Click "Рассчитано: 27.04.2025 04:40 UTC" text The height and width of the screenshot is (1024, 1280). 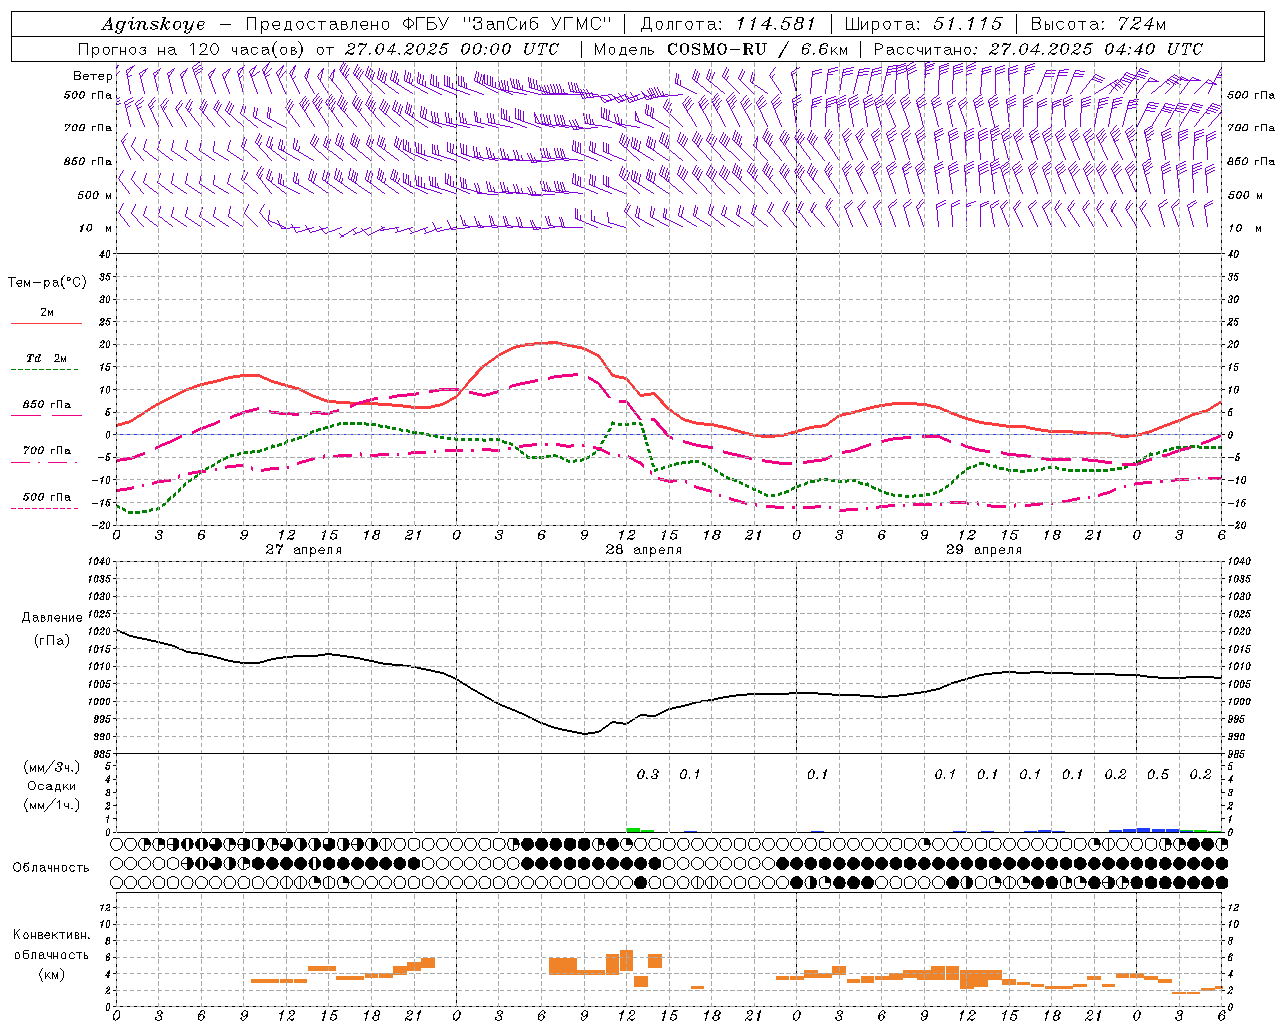(x=1038, y=49)
